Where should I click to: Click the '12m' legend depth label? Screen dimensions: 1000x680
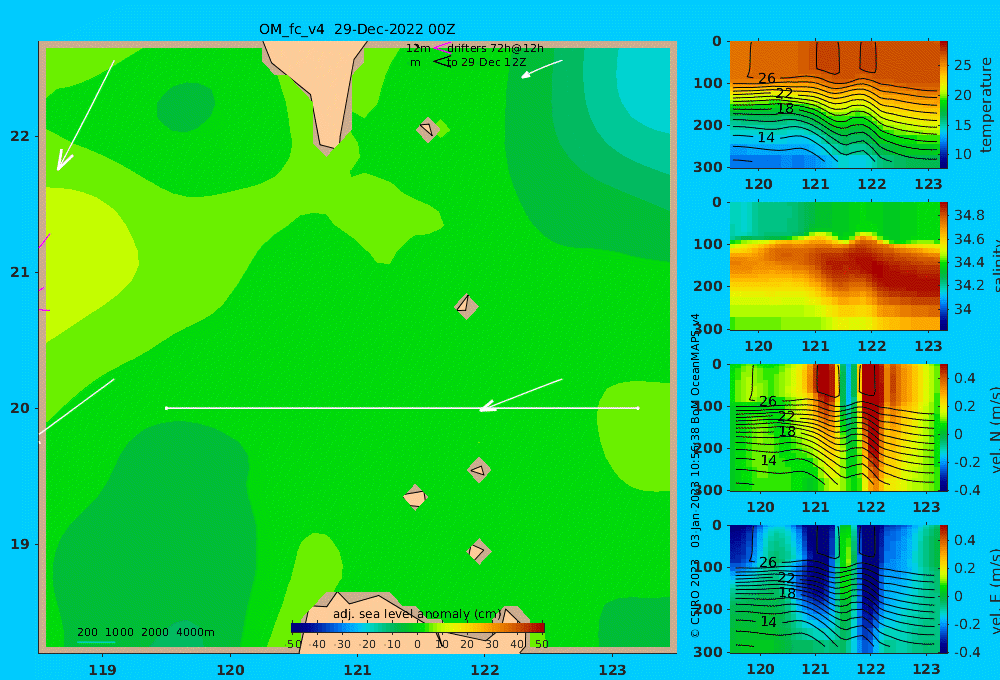418,48
